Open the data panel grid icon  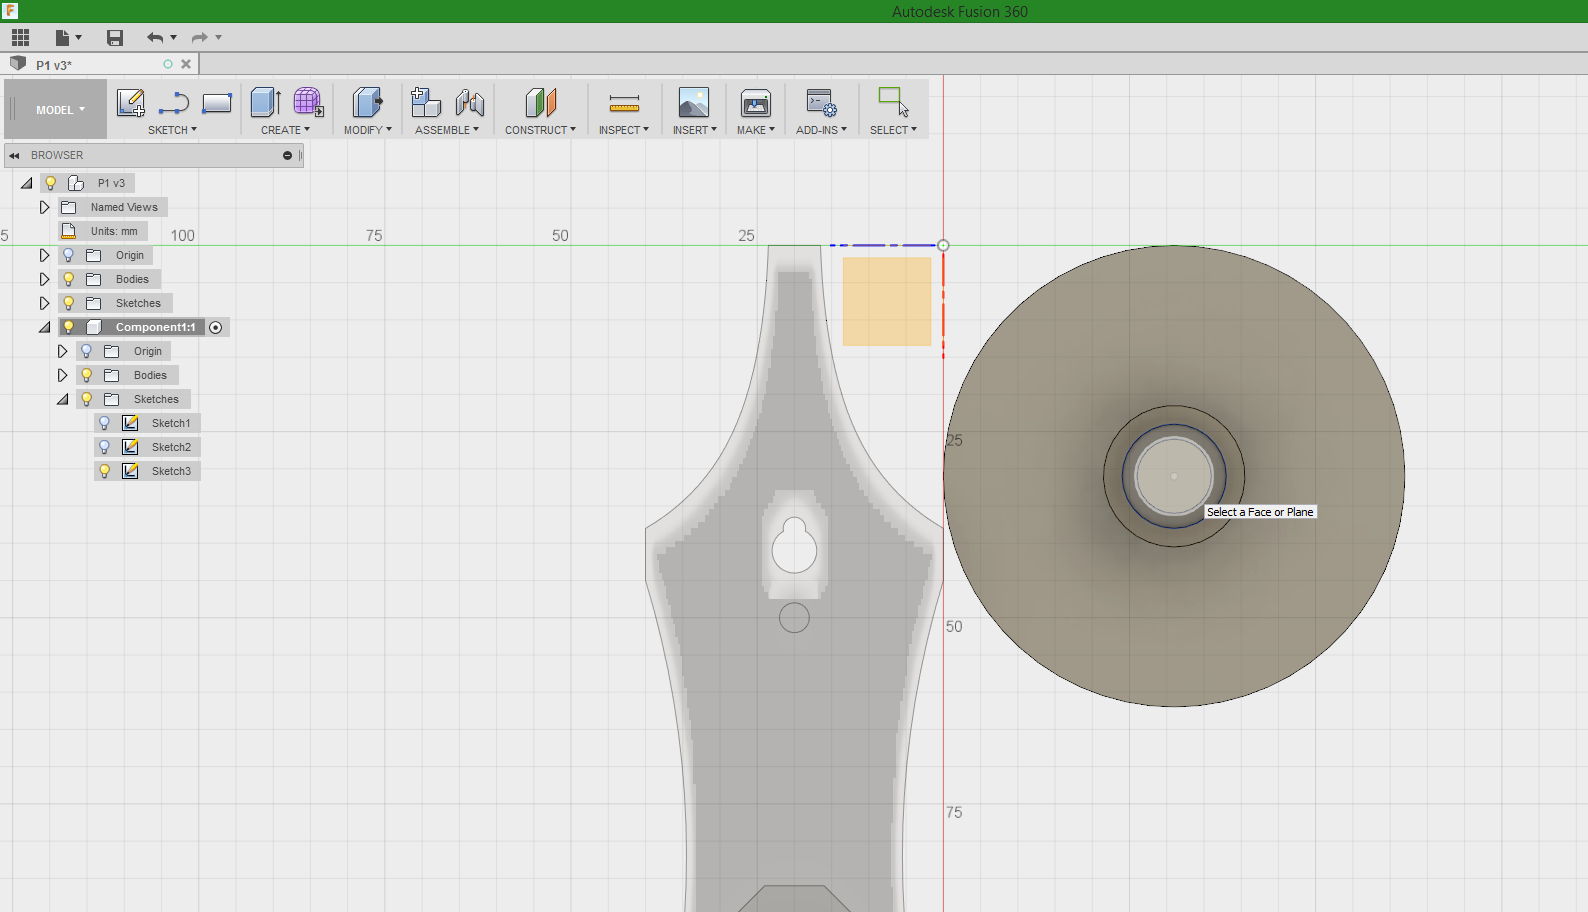pos(20,38)
